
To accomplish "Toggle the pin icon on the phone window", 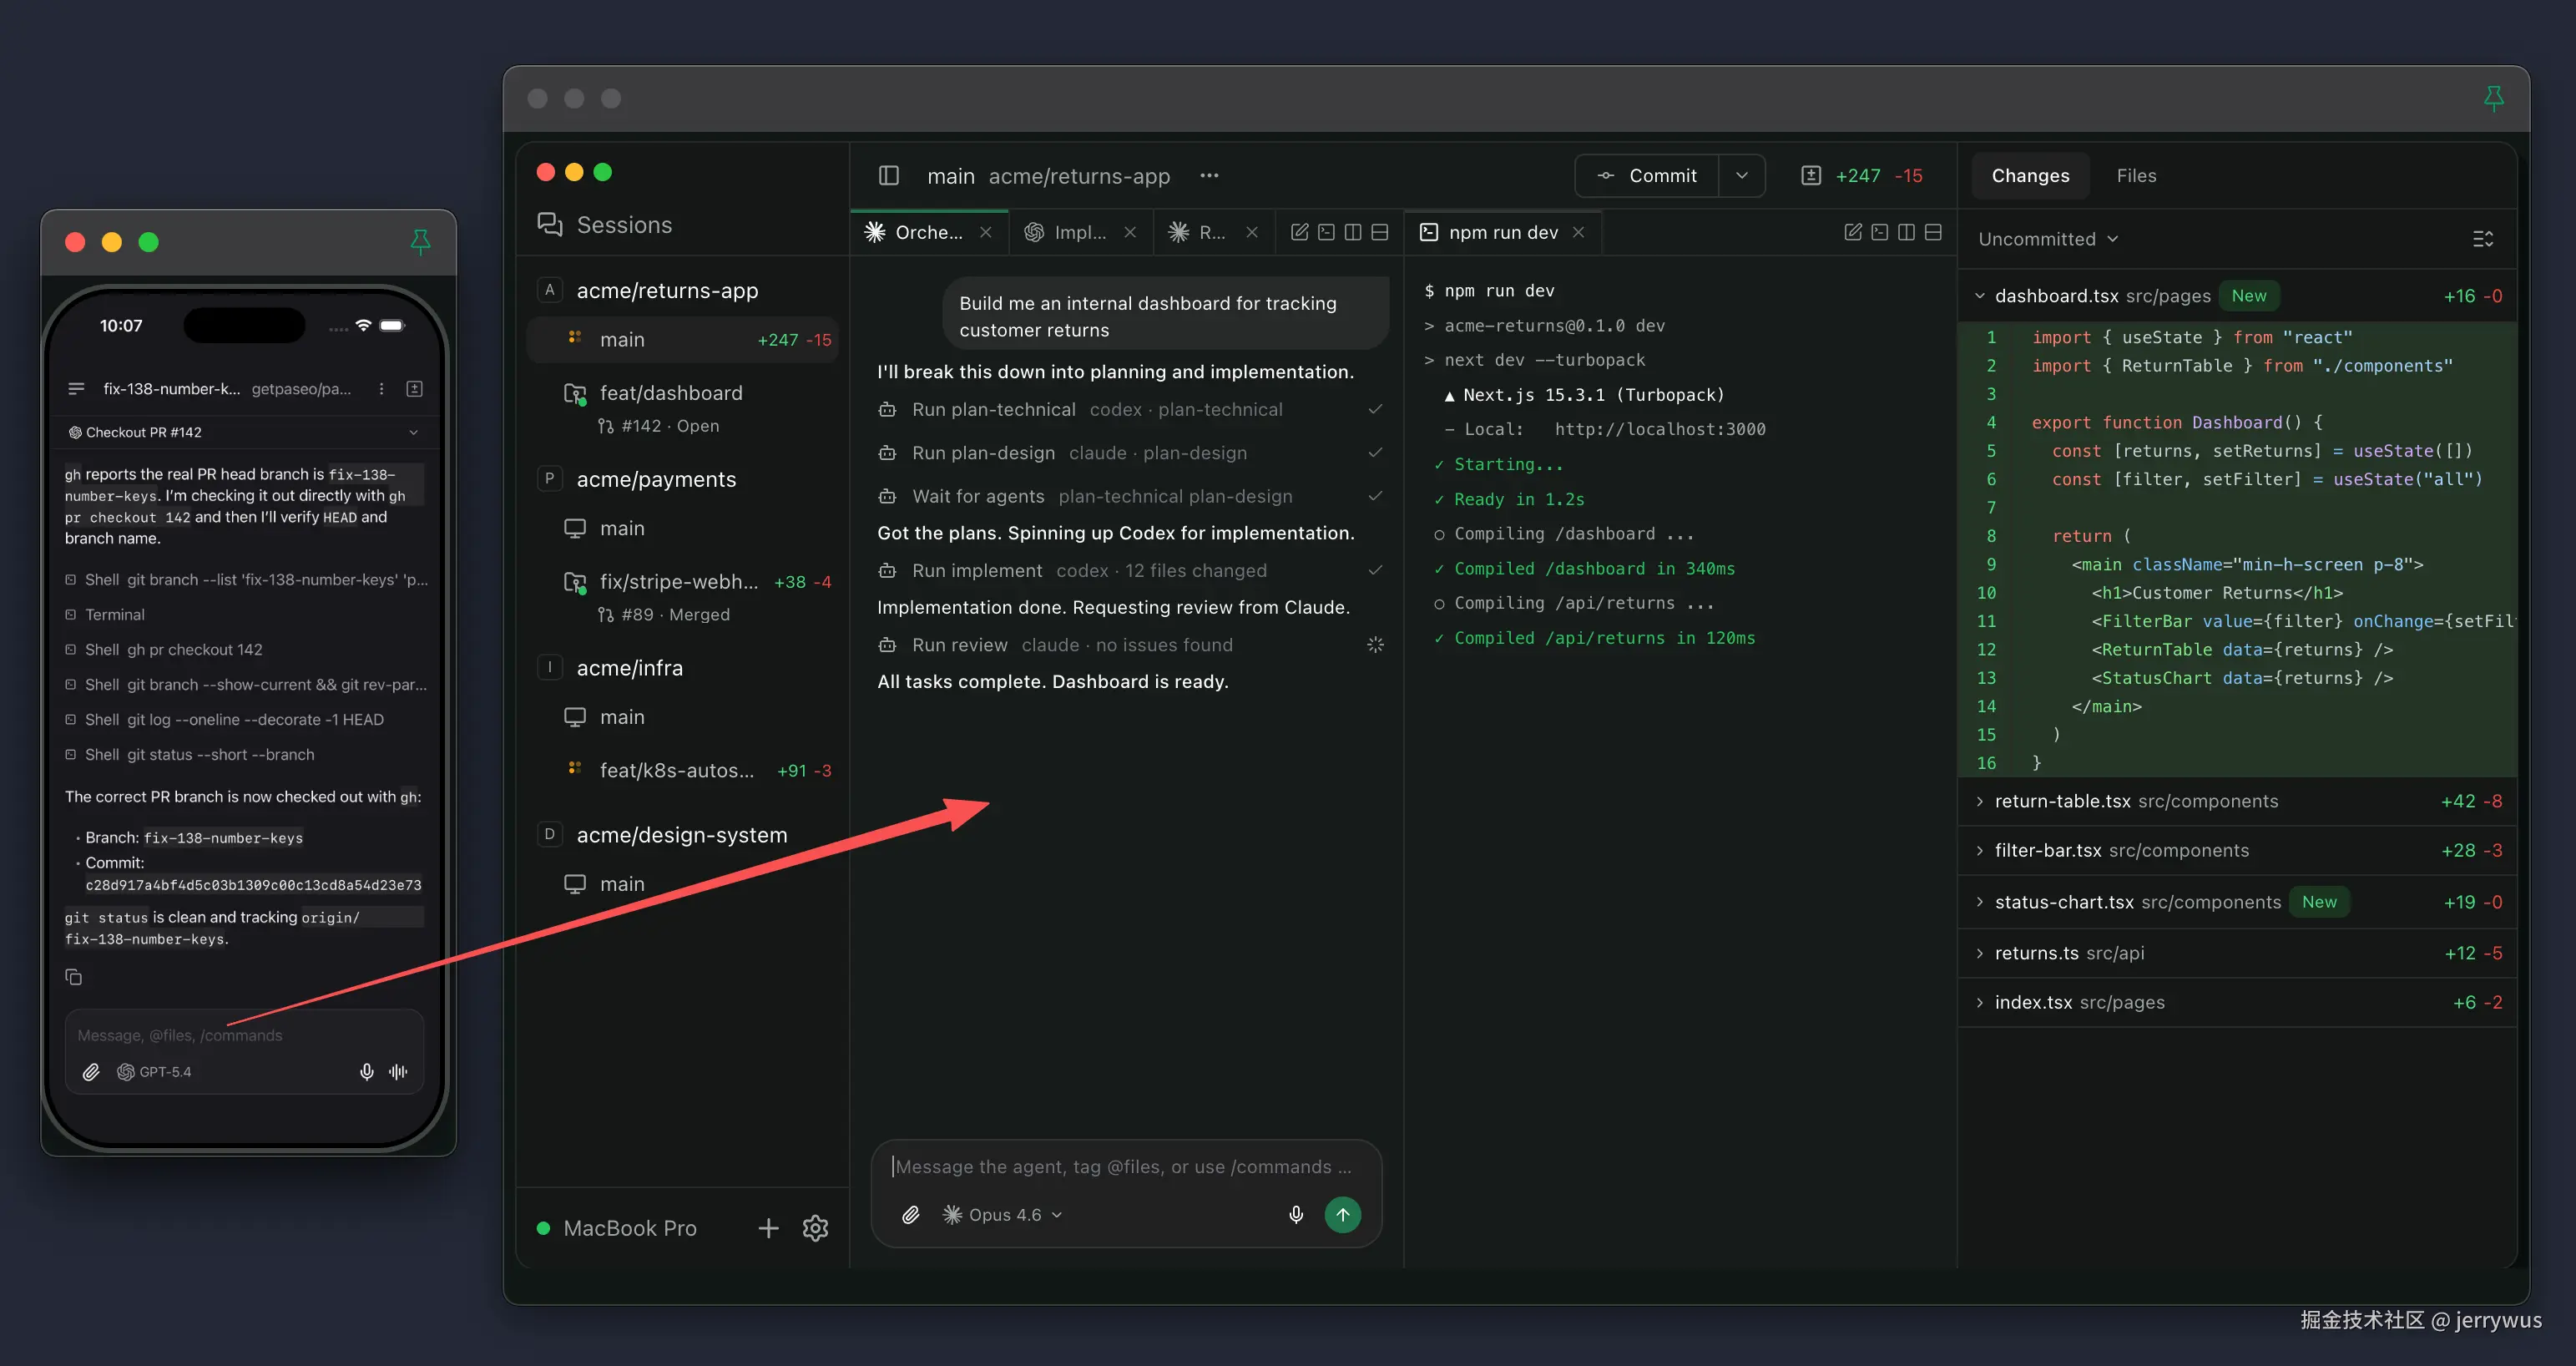I will point(420,241).
